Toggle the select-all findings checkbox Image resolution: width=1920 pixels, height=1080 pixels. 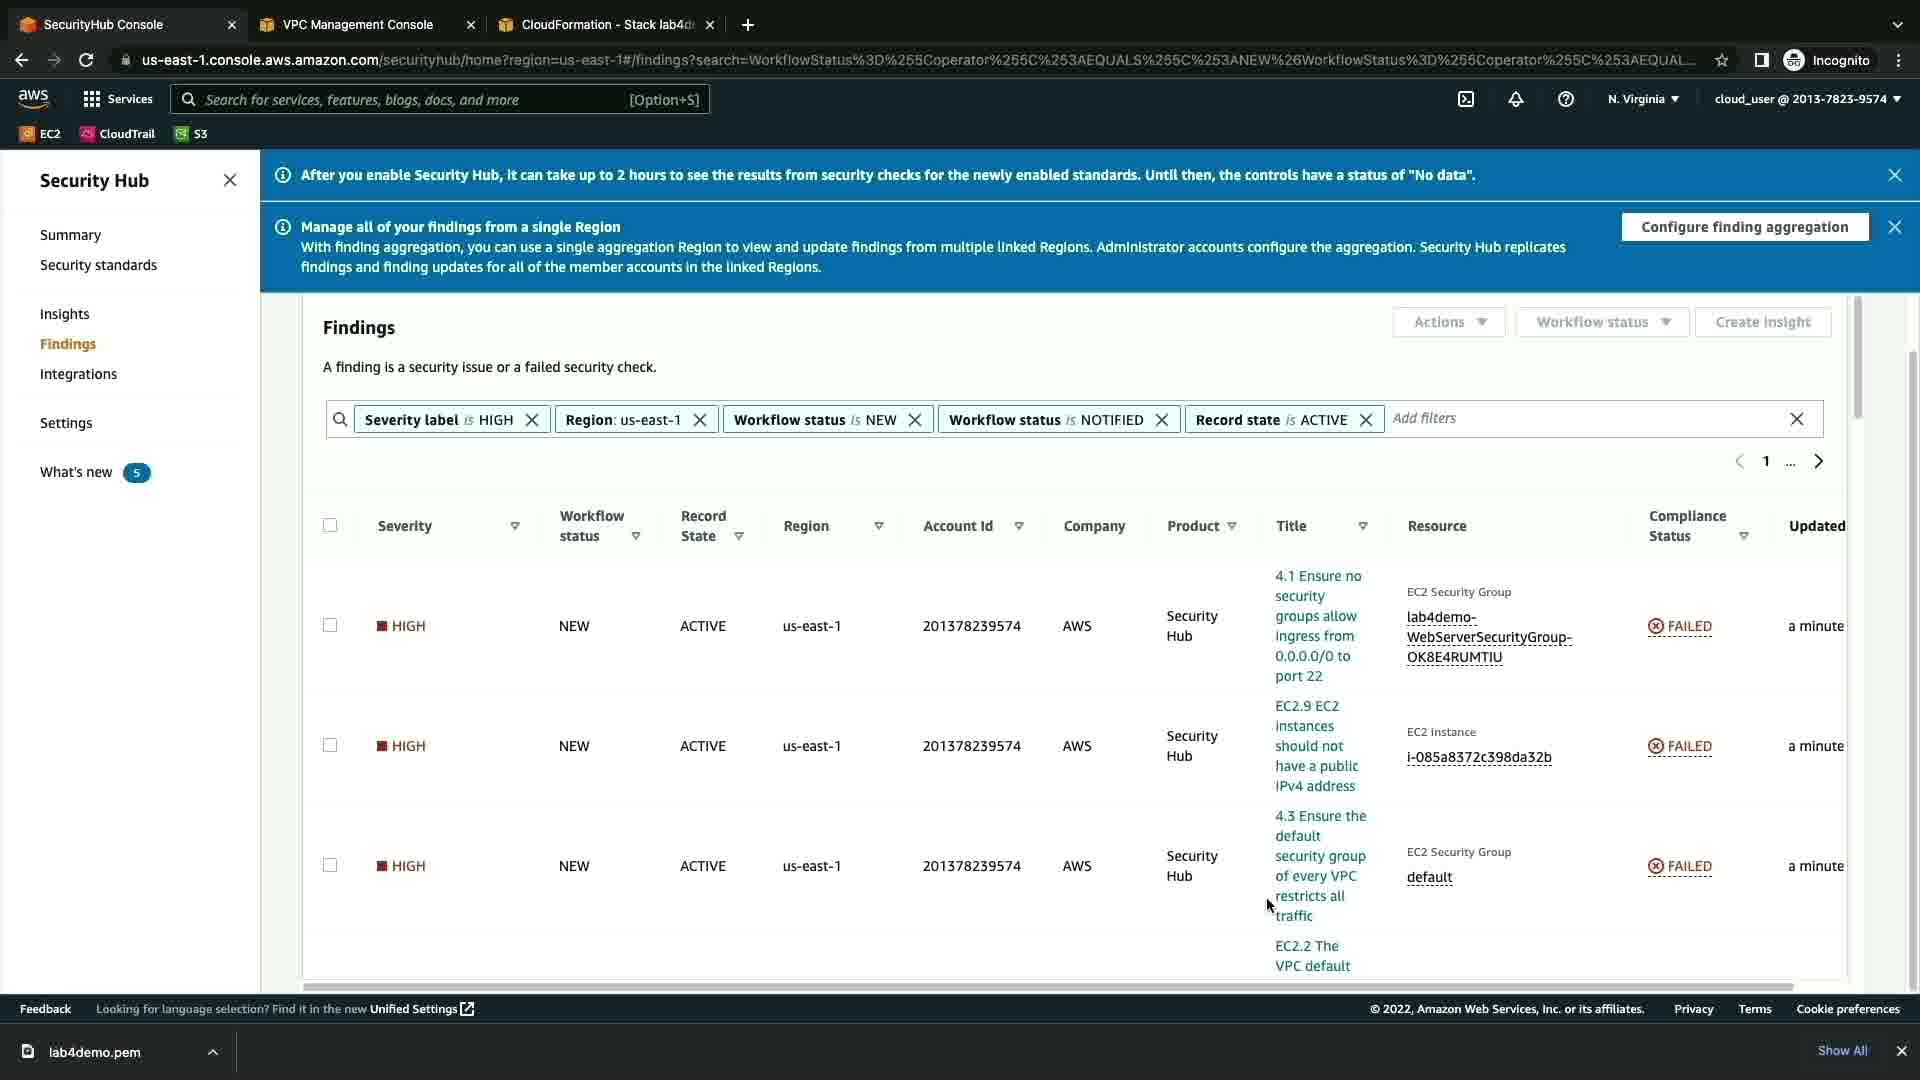point(330,526)
